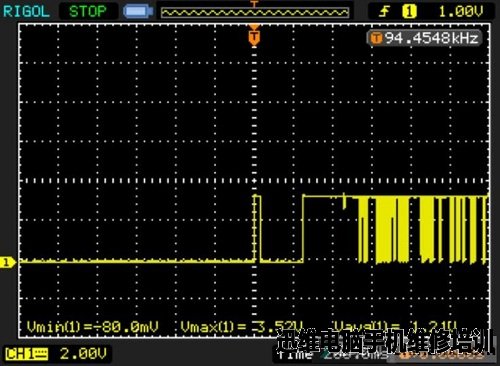Click the 94.4548kHz frequency counter readout

click(425, 38)
